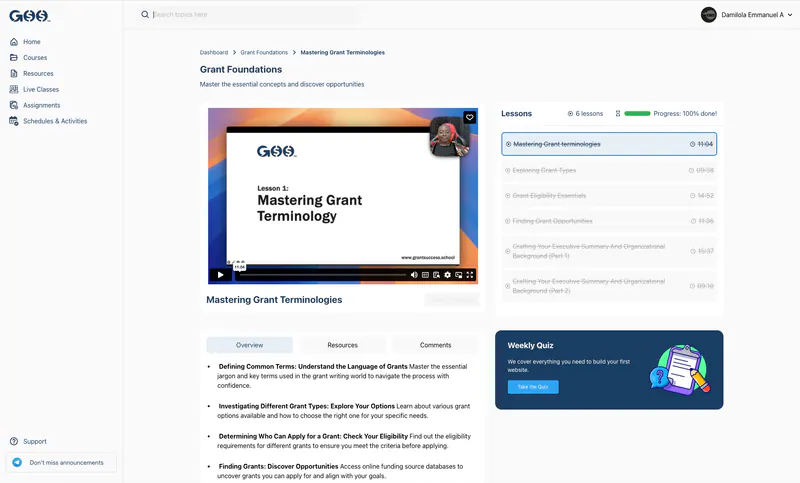Click Take the Quiz button

point(533,387)
